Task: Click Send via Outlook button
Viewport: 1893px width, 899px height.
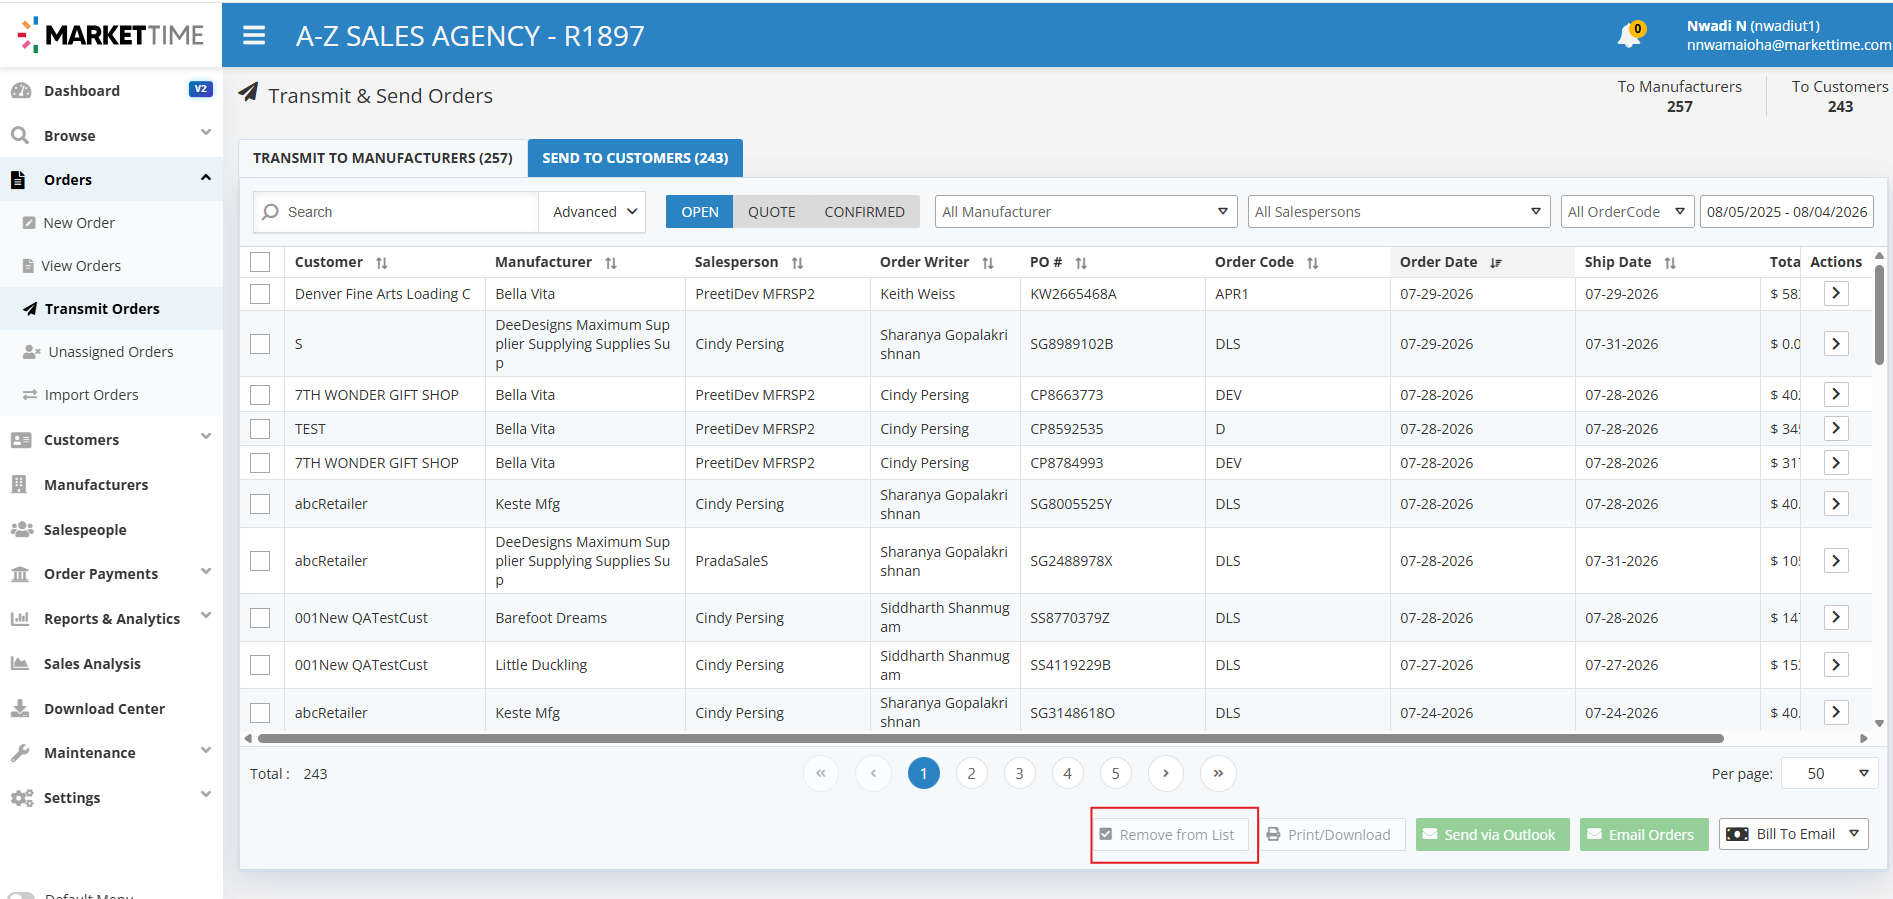Action: (x=1492, y=835)
